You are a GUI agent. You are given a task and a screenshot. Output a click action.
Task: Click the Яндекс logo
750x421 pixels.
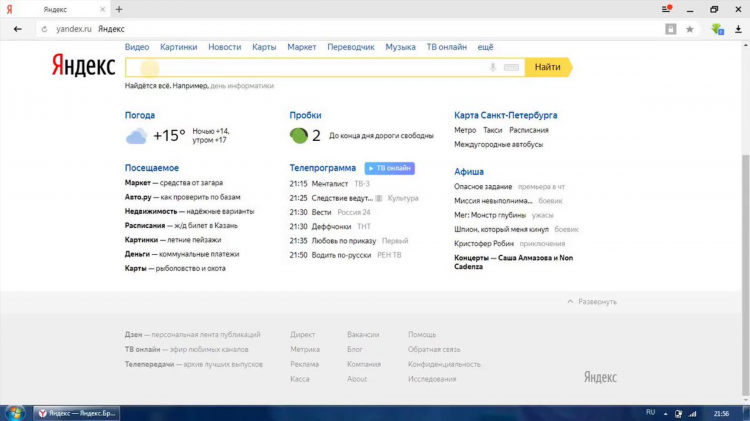(x=84, y=66)
